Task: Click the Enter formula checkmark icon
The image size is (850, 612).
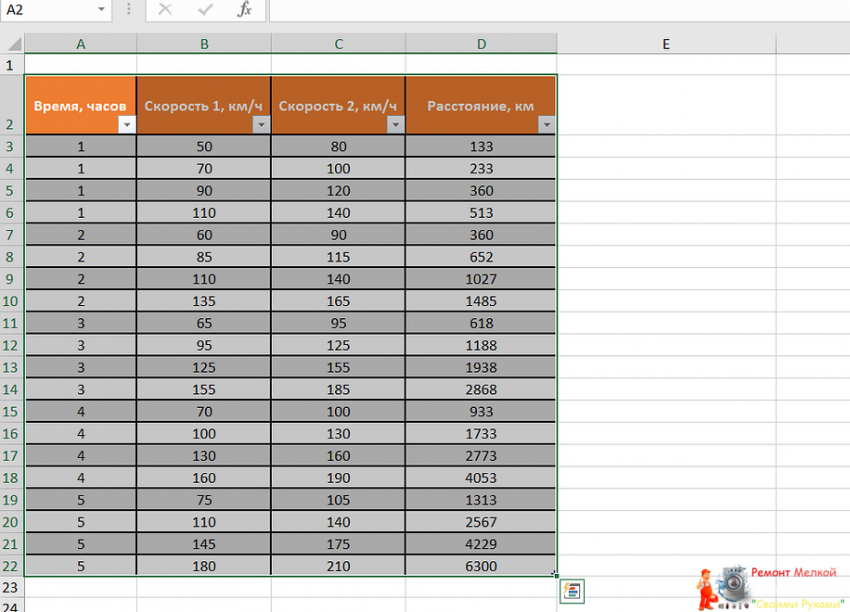Action: [x=205, y=10]
